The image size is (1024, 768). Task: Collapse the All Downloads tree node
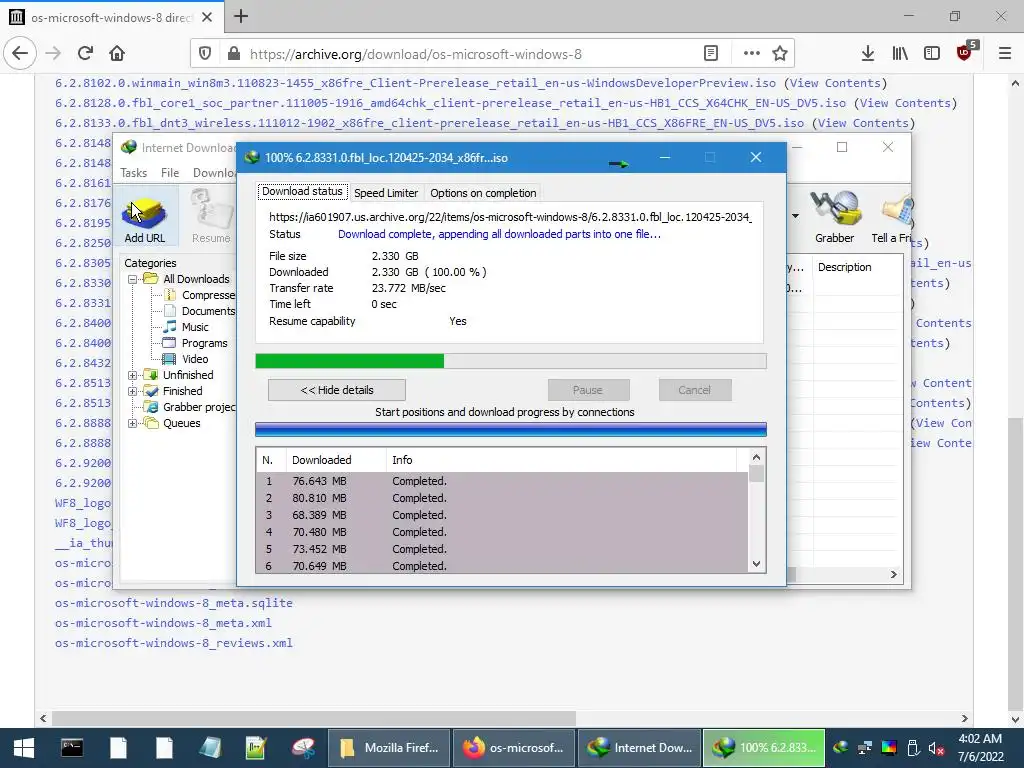[133, 279]
